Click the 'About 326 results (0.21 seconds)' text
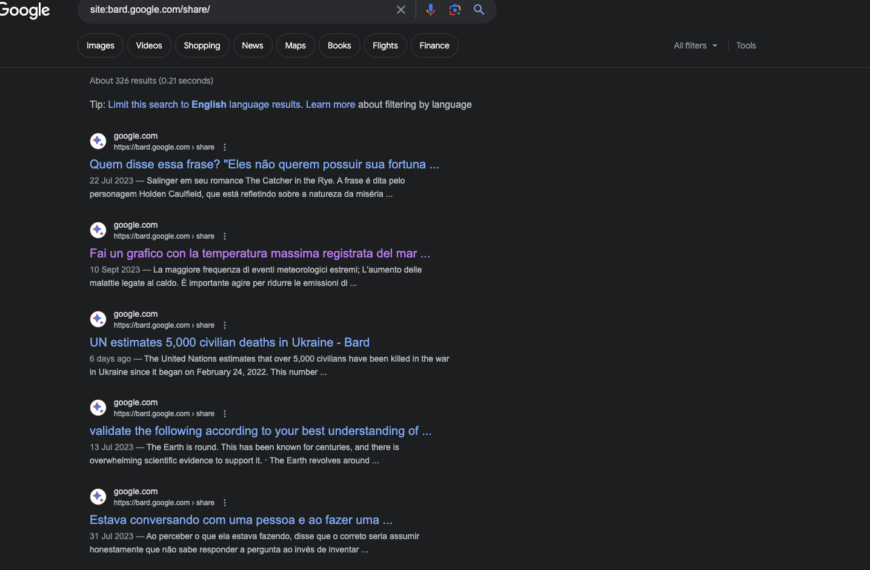The width and height of the screenshot is (870, 570). (151, 80)
